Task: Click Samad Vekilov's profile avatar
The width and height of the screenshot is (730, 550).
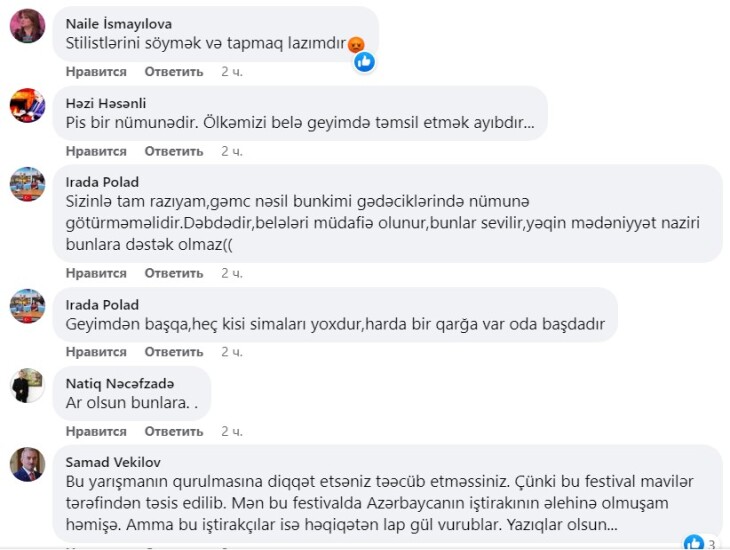Action: pyautogui.click(x=27, y=463)
